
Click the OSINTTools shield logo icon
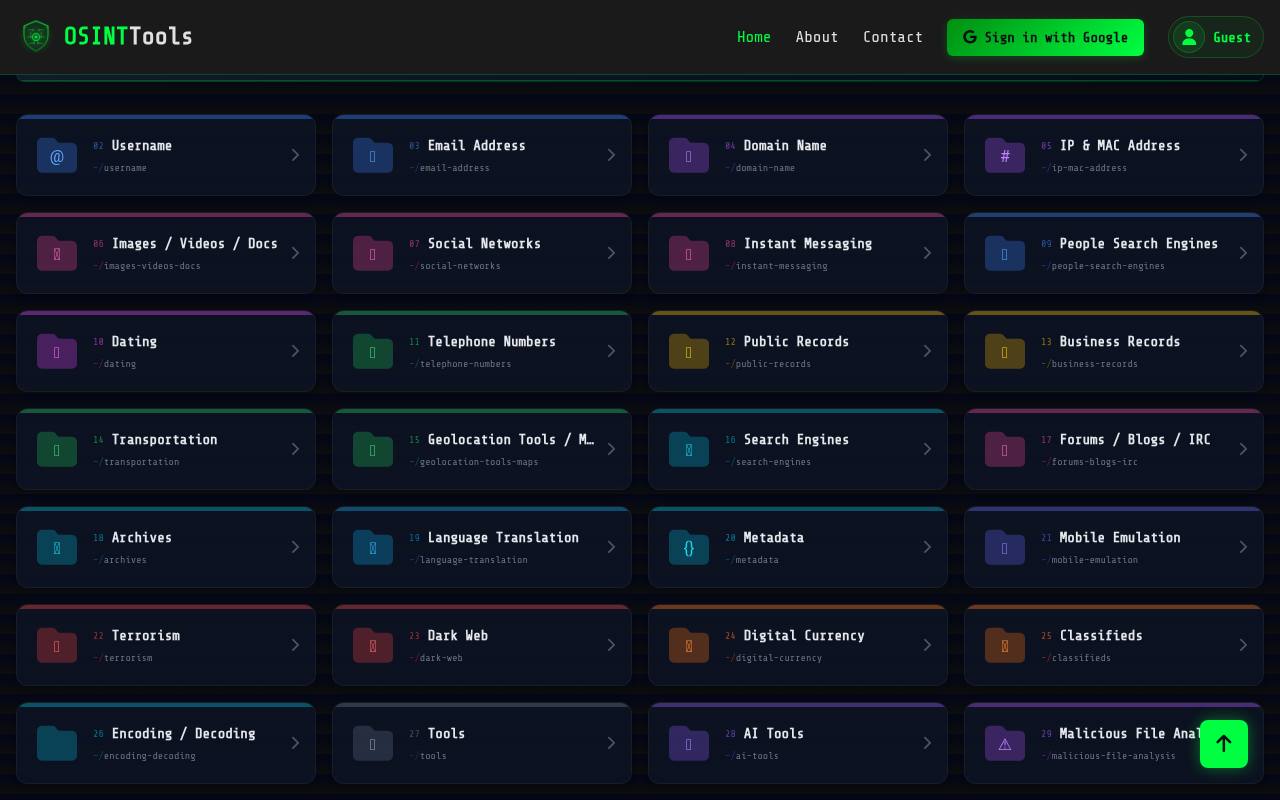(x=36, y=37)
